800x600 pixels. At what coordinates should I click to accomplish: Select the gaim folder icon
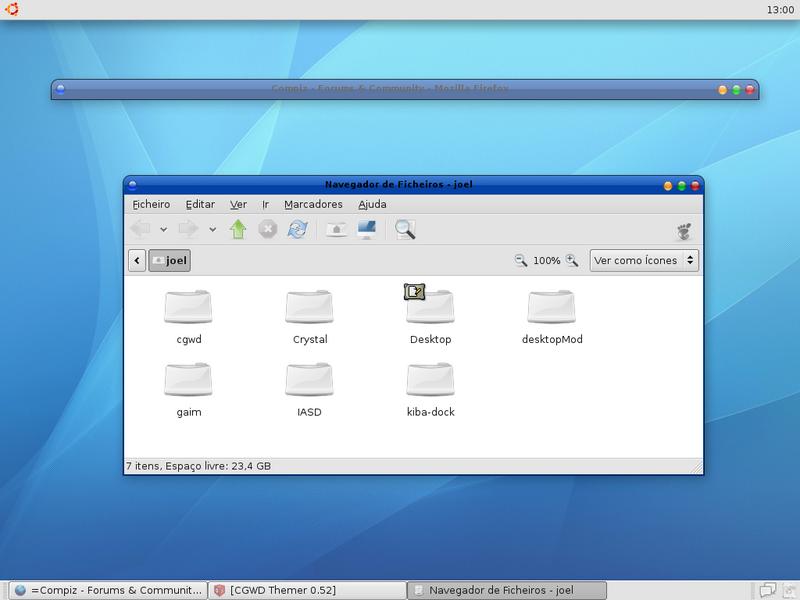188,380
